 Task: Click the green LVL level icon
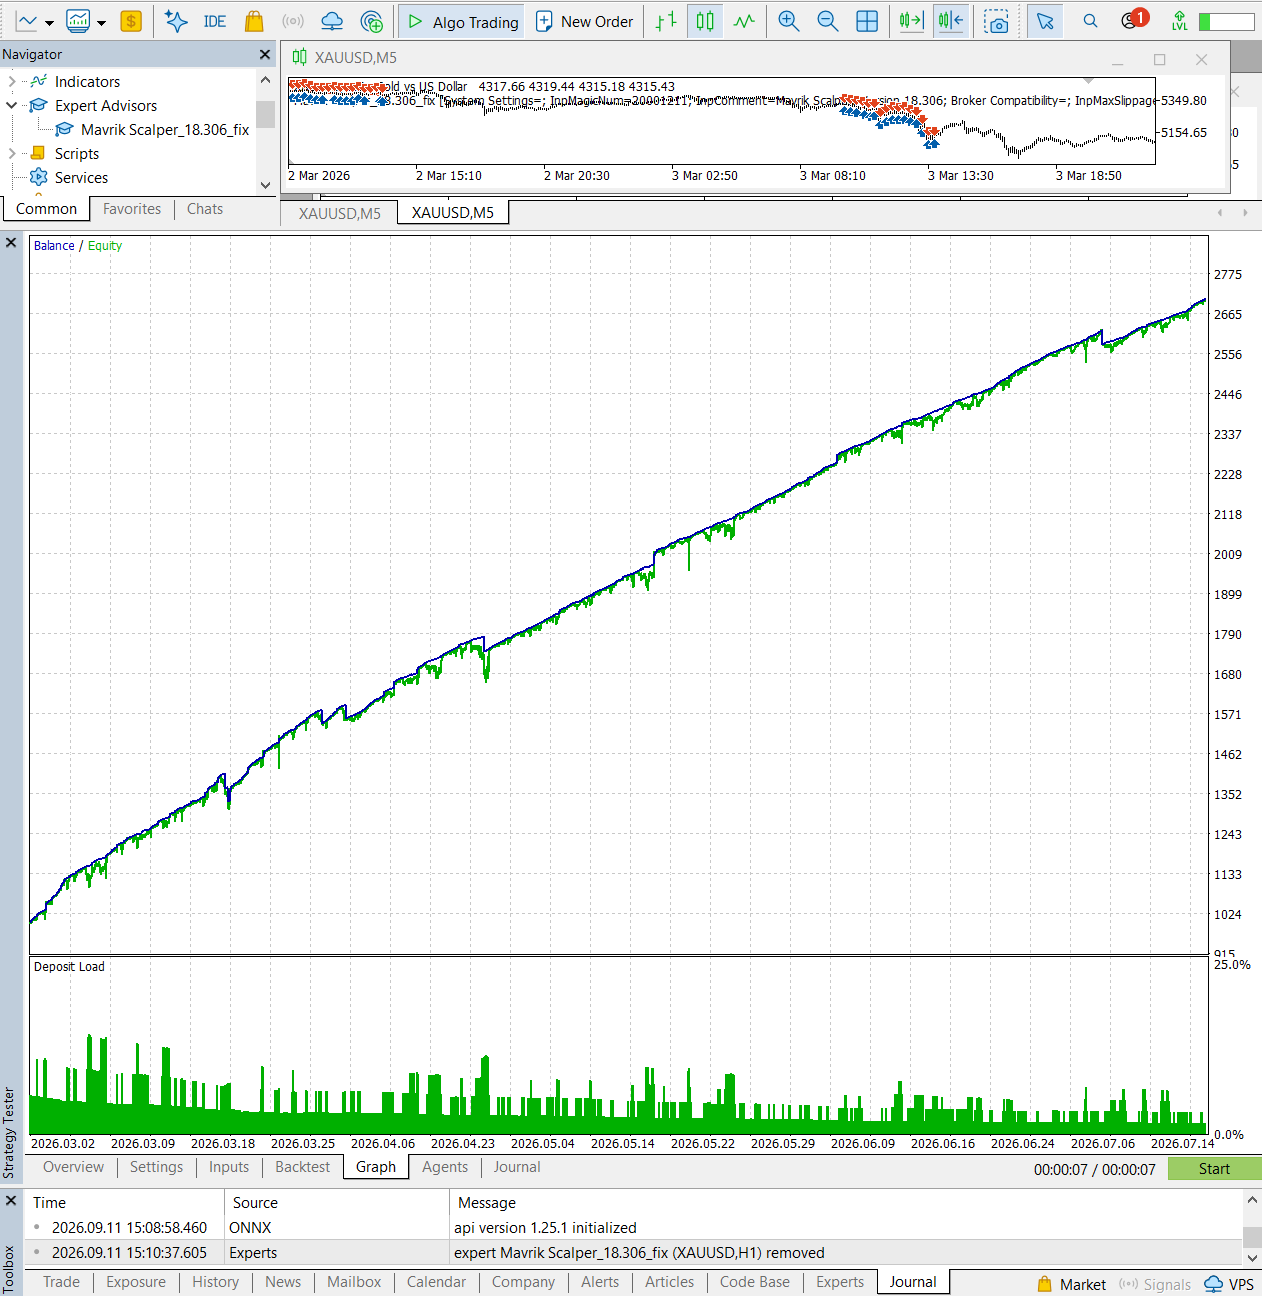[x=1180, y=21]
